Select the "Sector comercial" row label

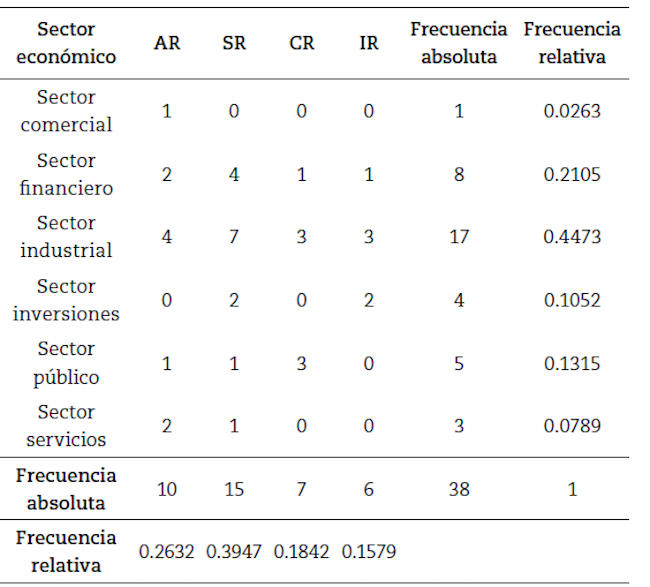66,111
